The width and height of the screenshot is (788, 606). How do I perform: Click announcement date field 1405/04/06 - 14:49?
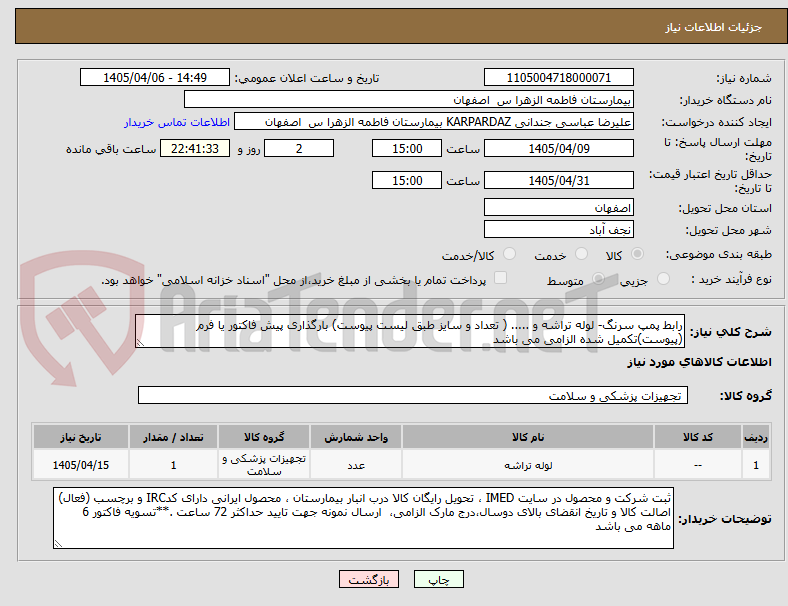pos(155,78)
